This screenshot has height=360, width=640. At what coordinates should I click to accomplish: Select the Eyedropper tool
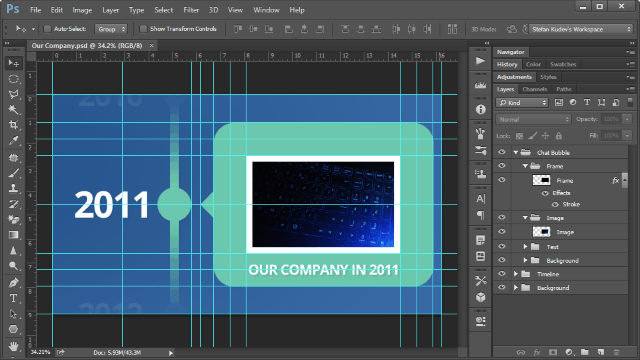coord(13,141)
